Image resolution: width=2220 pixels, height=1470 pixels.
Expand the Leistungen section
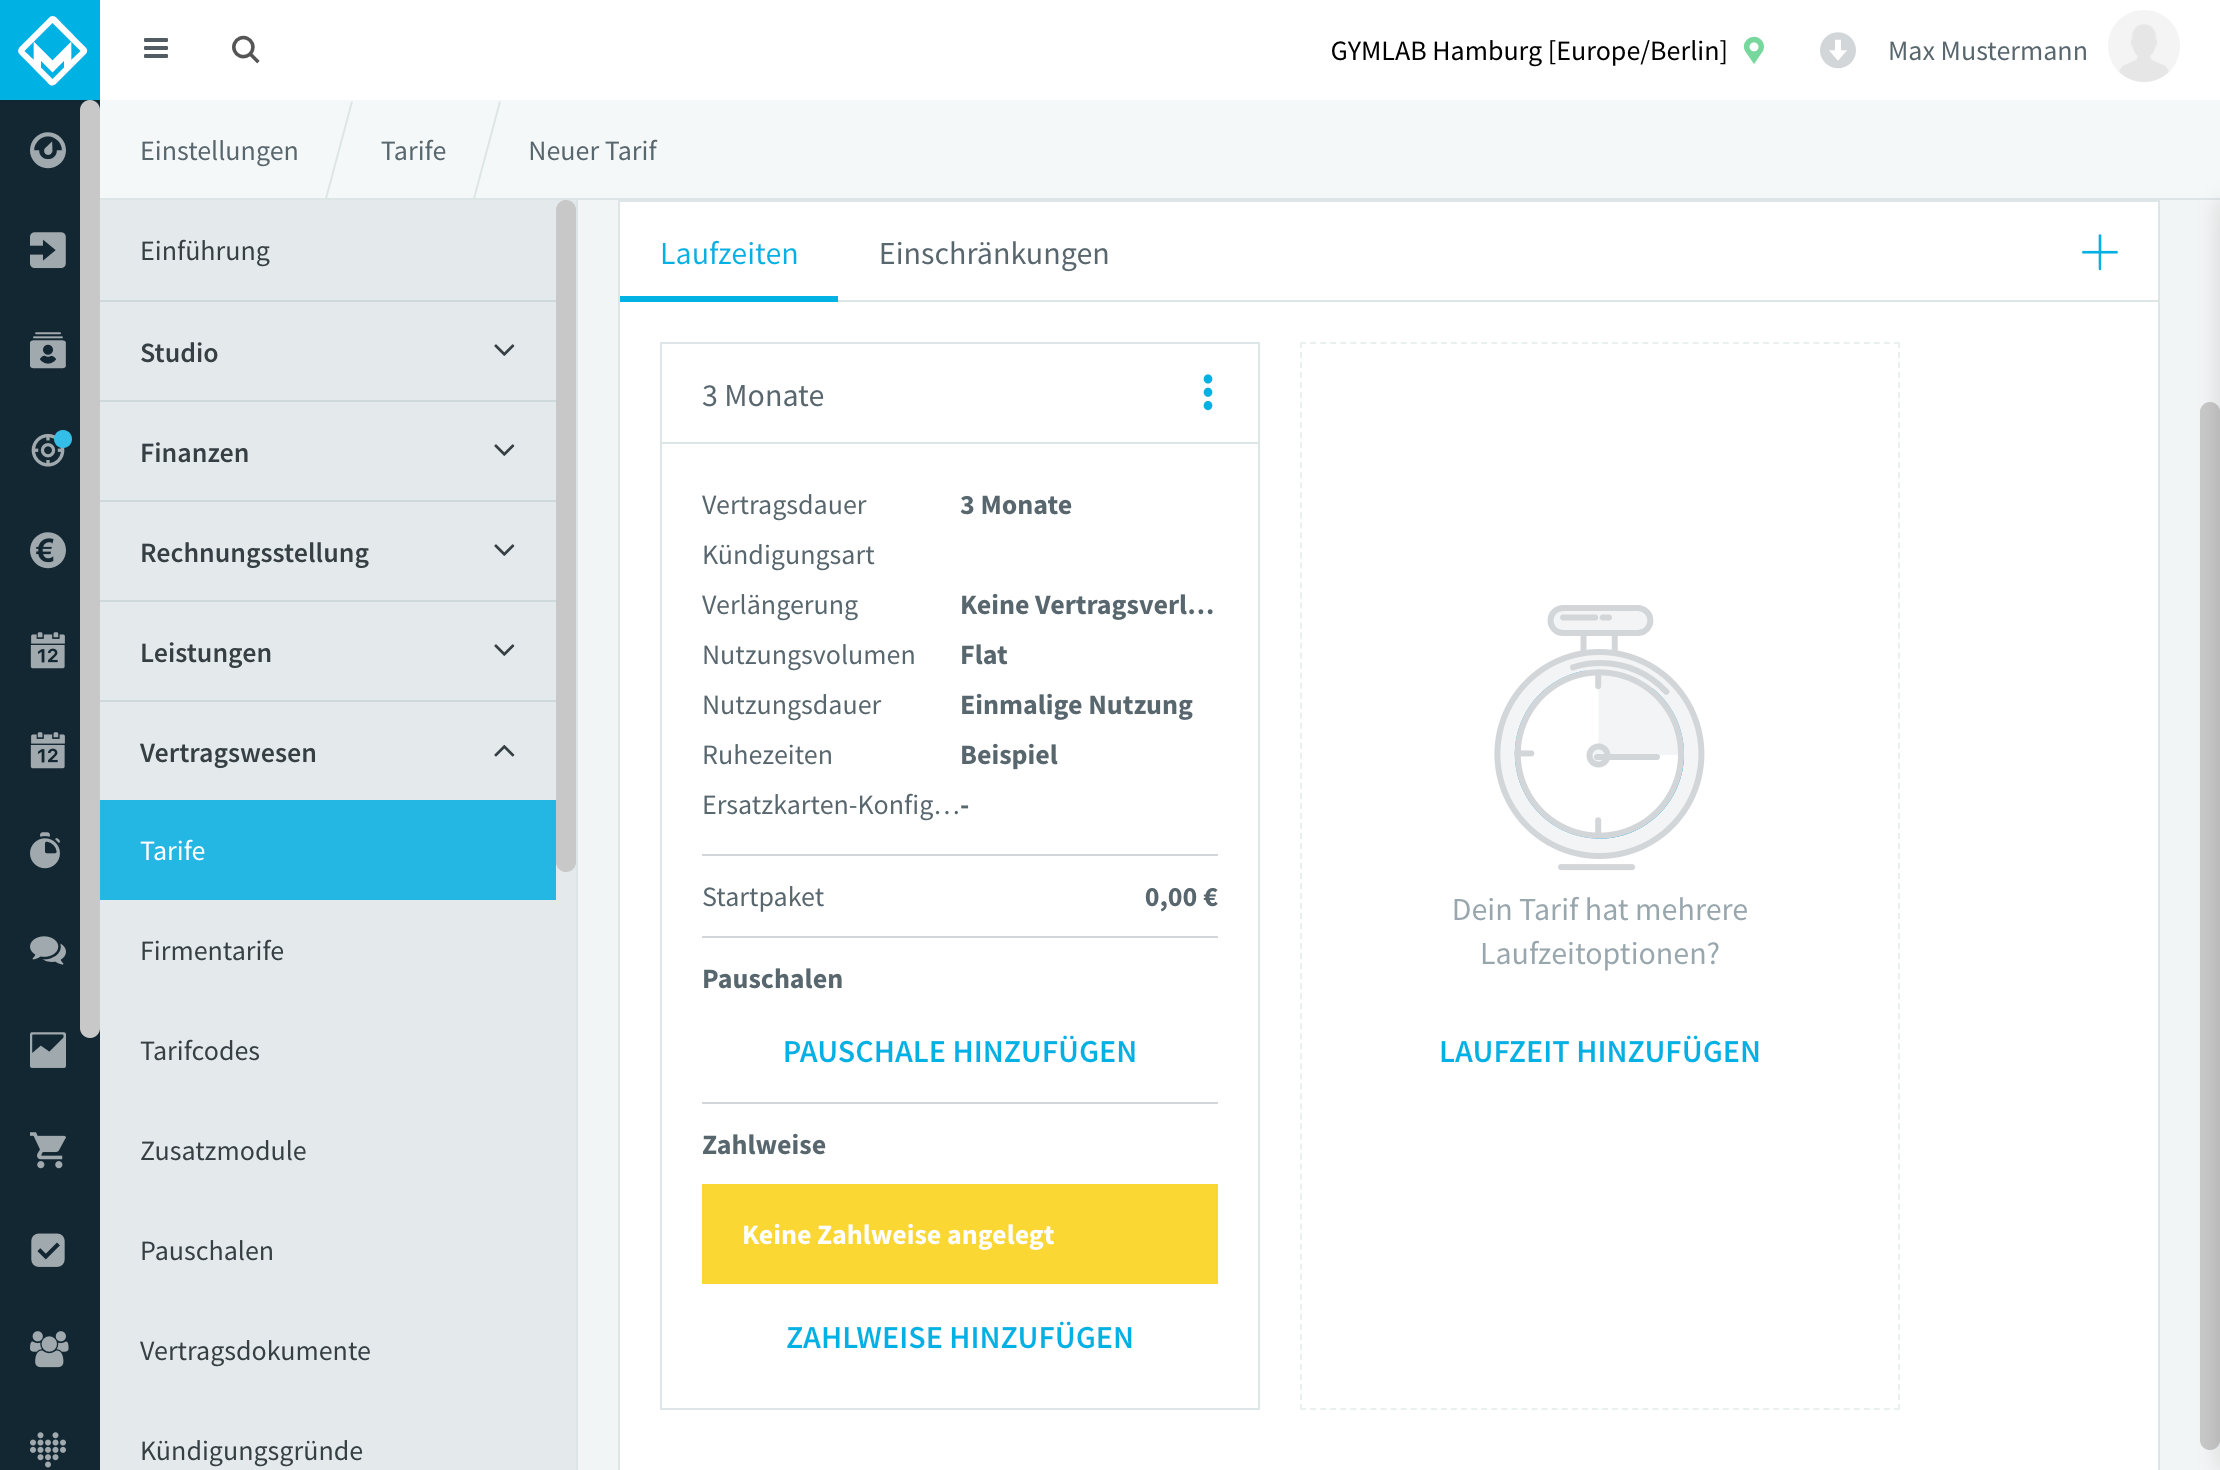coord(328,652)
